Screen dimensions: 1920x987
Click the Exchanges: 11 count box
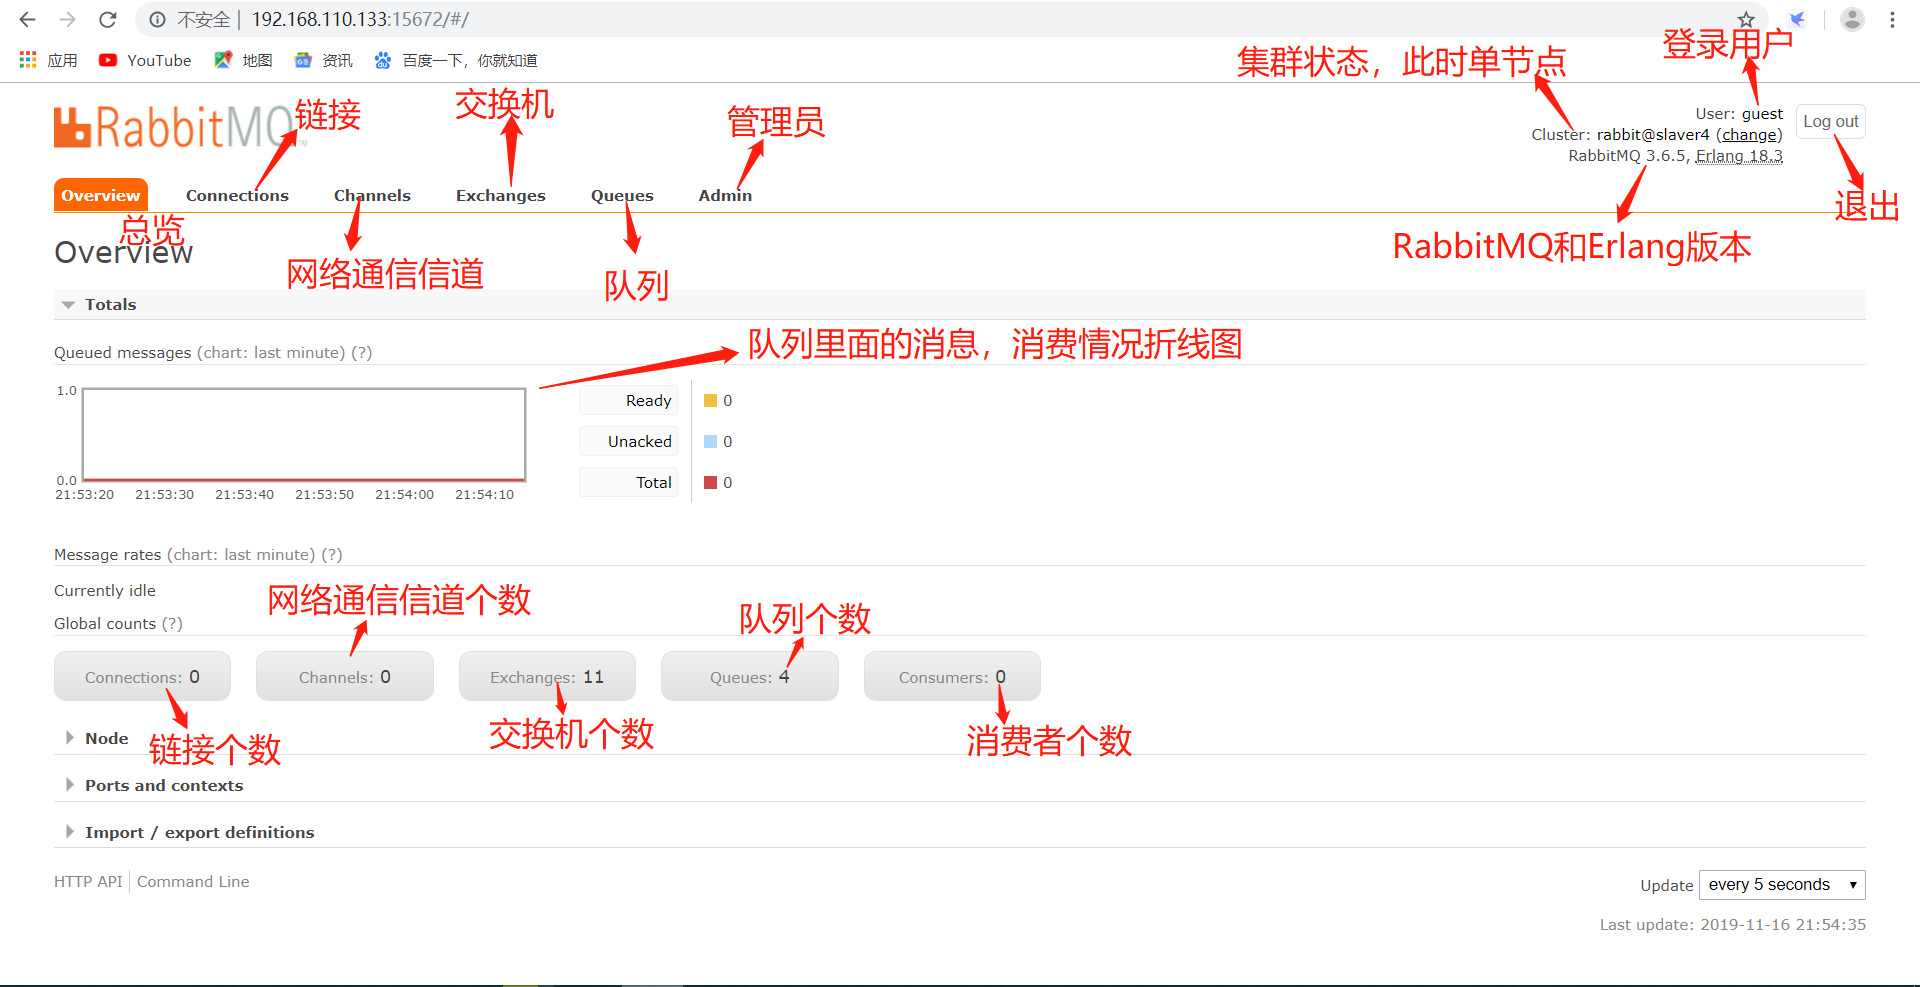click(547, 676)
